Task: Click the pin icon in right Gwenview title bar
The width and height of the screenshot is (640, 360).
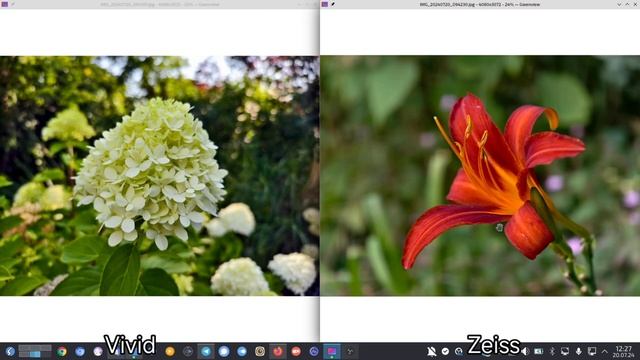Action: pos(333,4)
